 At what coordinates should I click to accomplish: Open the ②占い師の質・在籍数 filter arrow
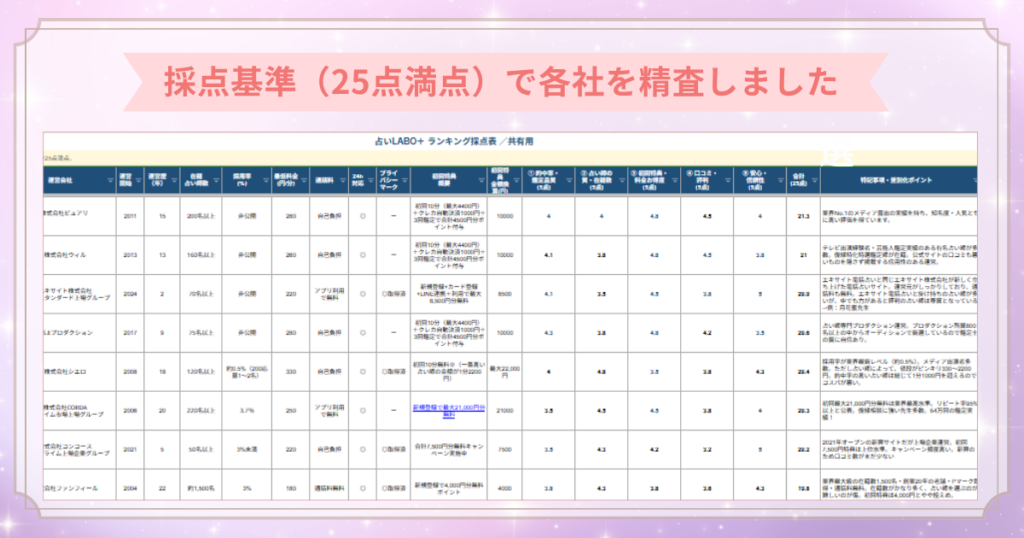coord(622,181)
